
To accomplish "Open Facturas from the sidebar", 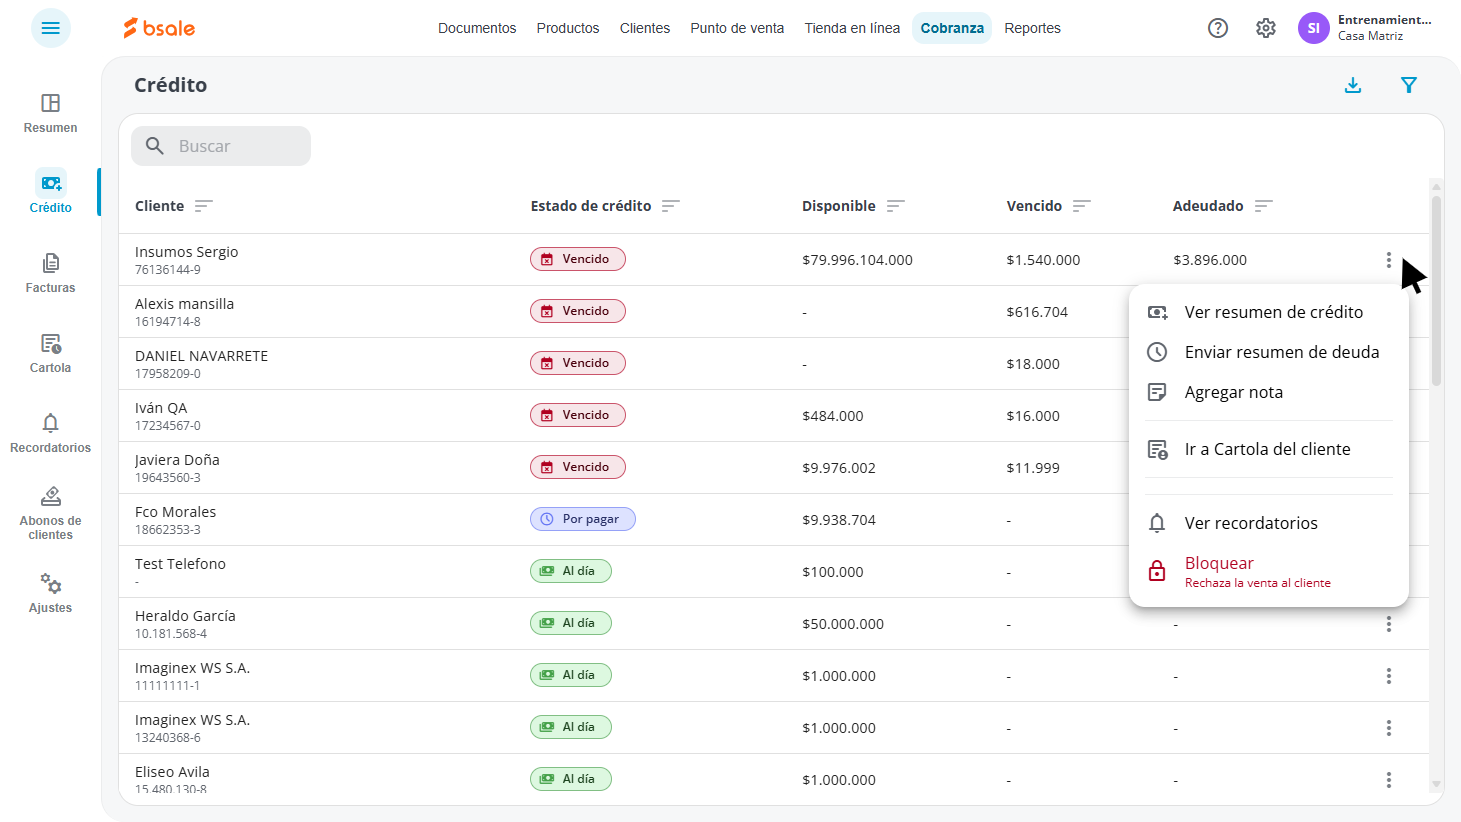I will coord(51,273).
